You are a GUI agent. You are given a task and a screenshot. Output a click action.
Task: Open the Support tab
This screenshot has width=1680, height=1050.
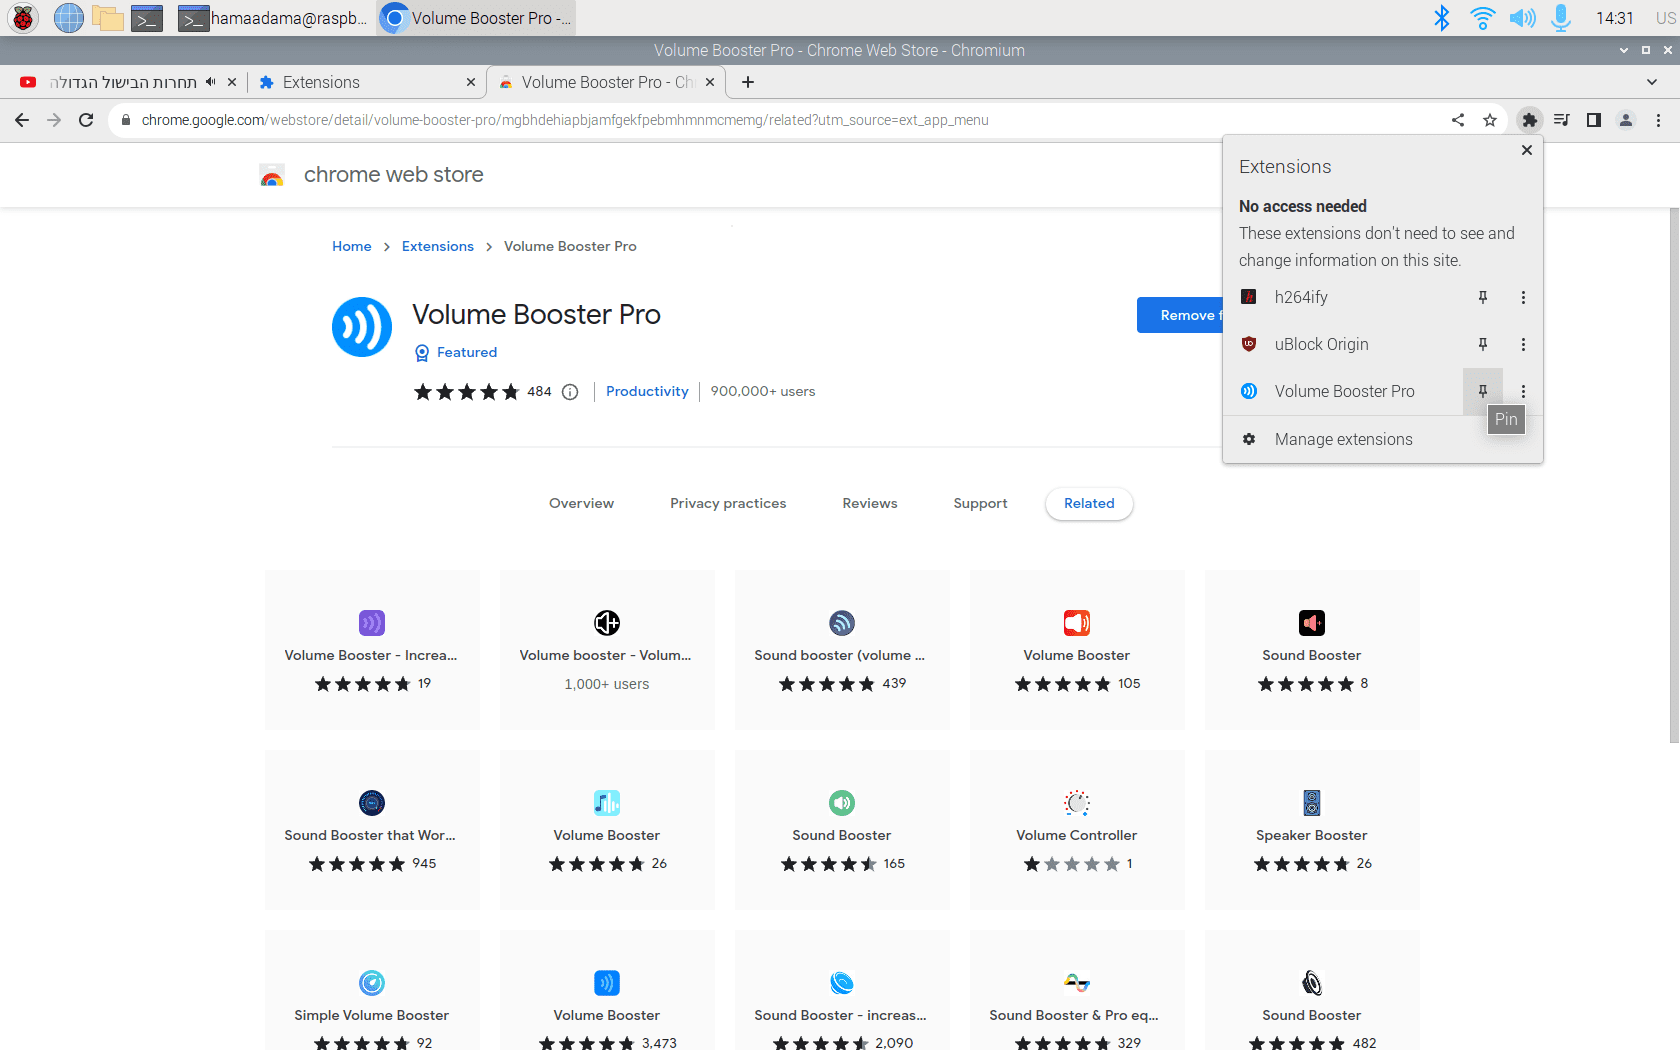[x=980, y=503]
